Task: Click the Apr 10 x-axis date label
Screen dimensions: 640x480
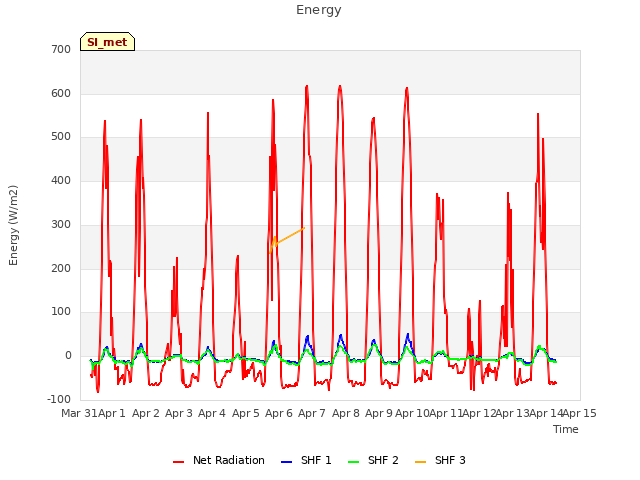Action: tap(412, 413)
